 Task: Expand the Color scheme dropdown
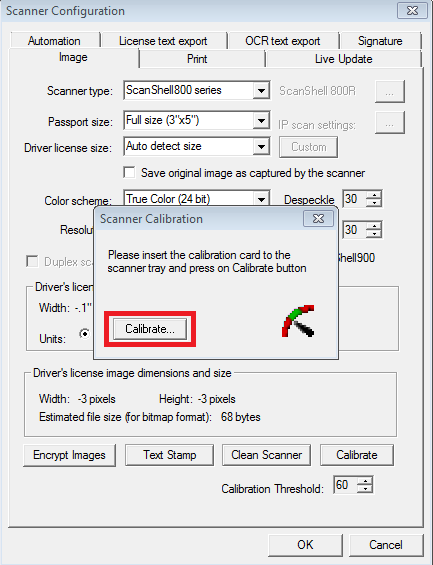tap(261, 199)
